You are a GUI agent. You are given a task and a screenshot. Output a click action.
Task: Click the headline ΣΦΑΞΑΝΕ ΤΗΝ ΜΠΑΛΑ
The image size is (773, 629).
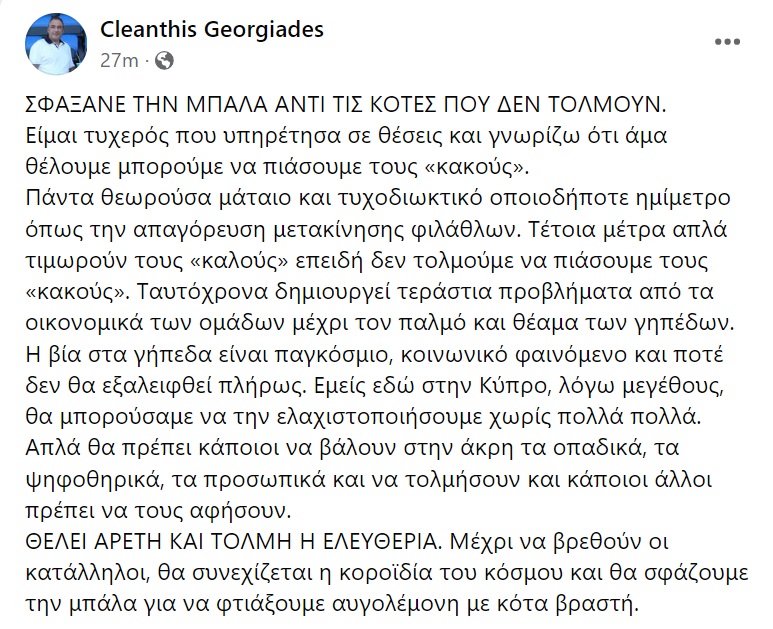[346, 105]
